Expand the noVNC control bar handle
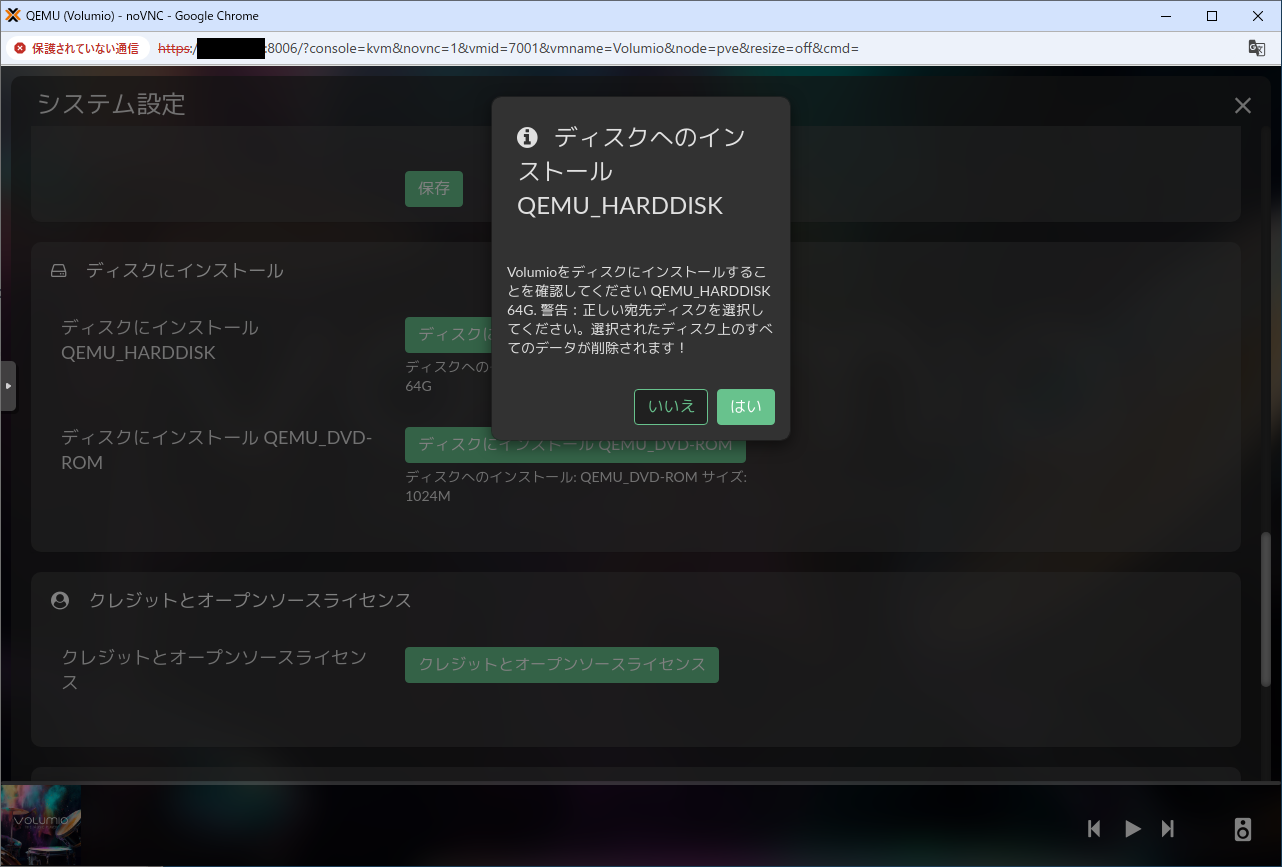Image resolution: width=1282 pixels, height=867 pixels. [8, 386]
